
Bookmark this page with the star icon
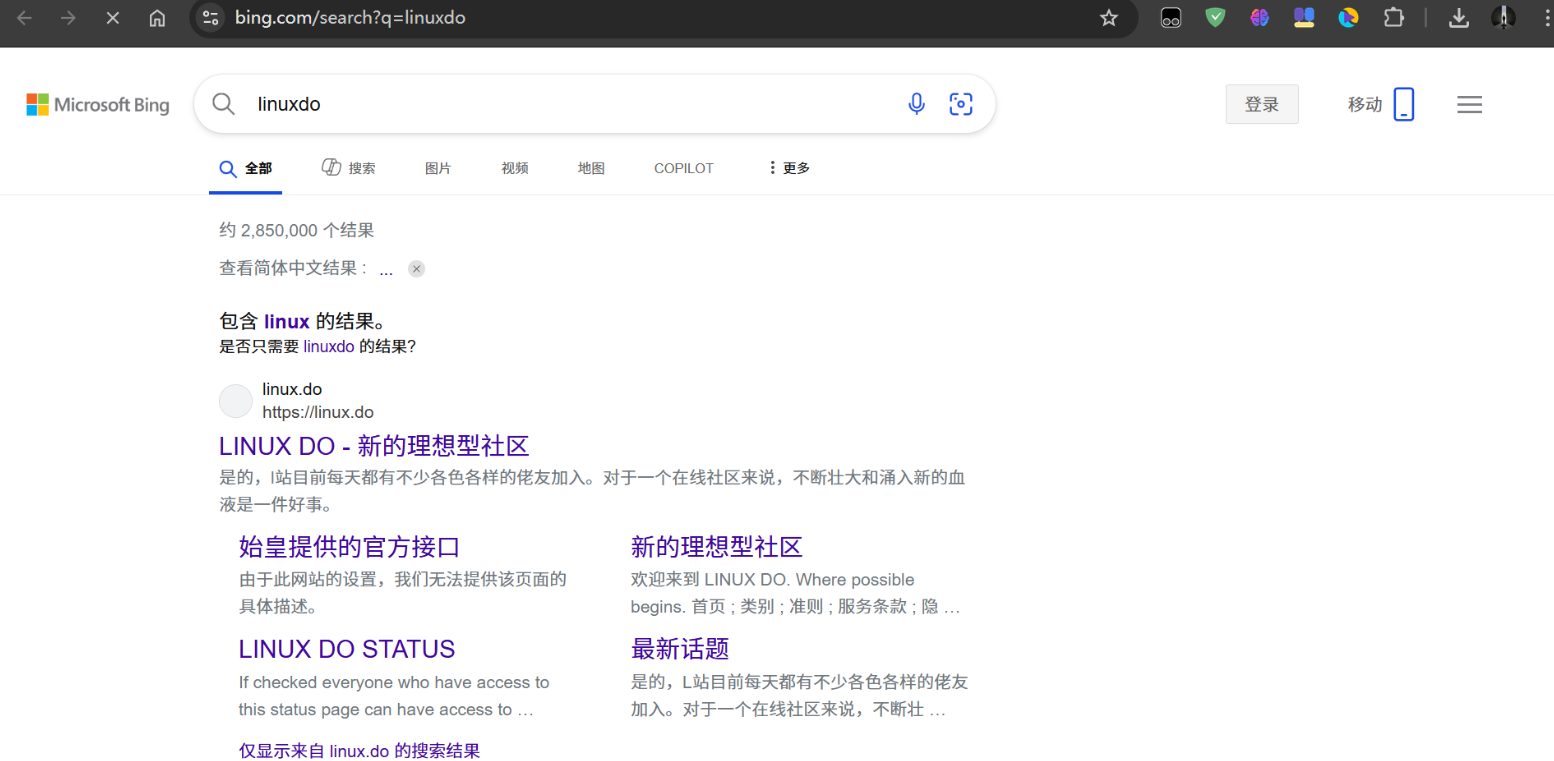1108,18
